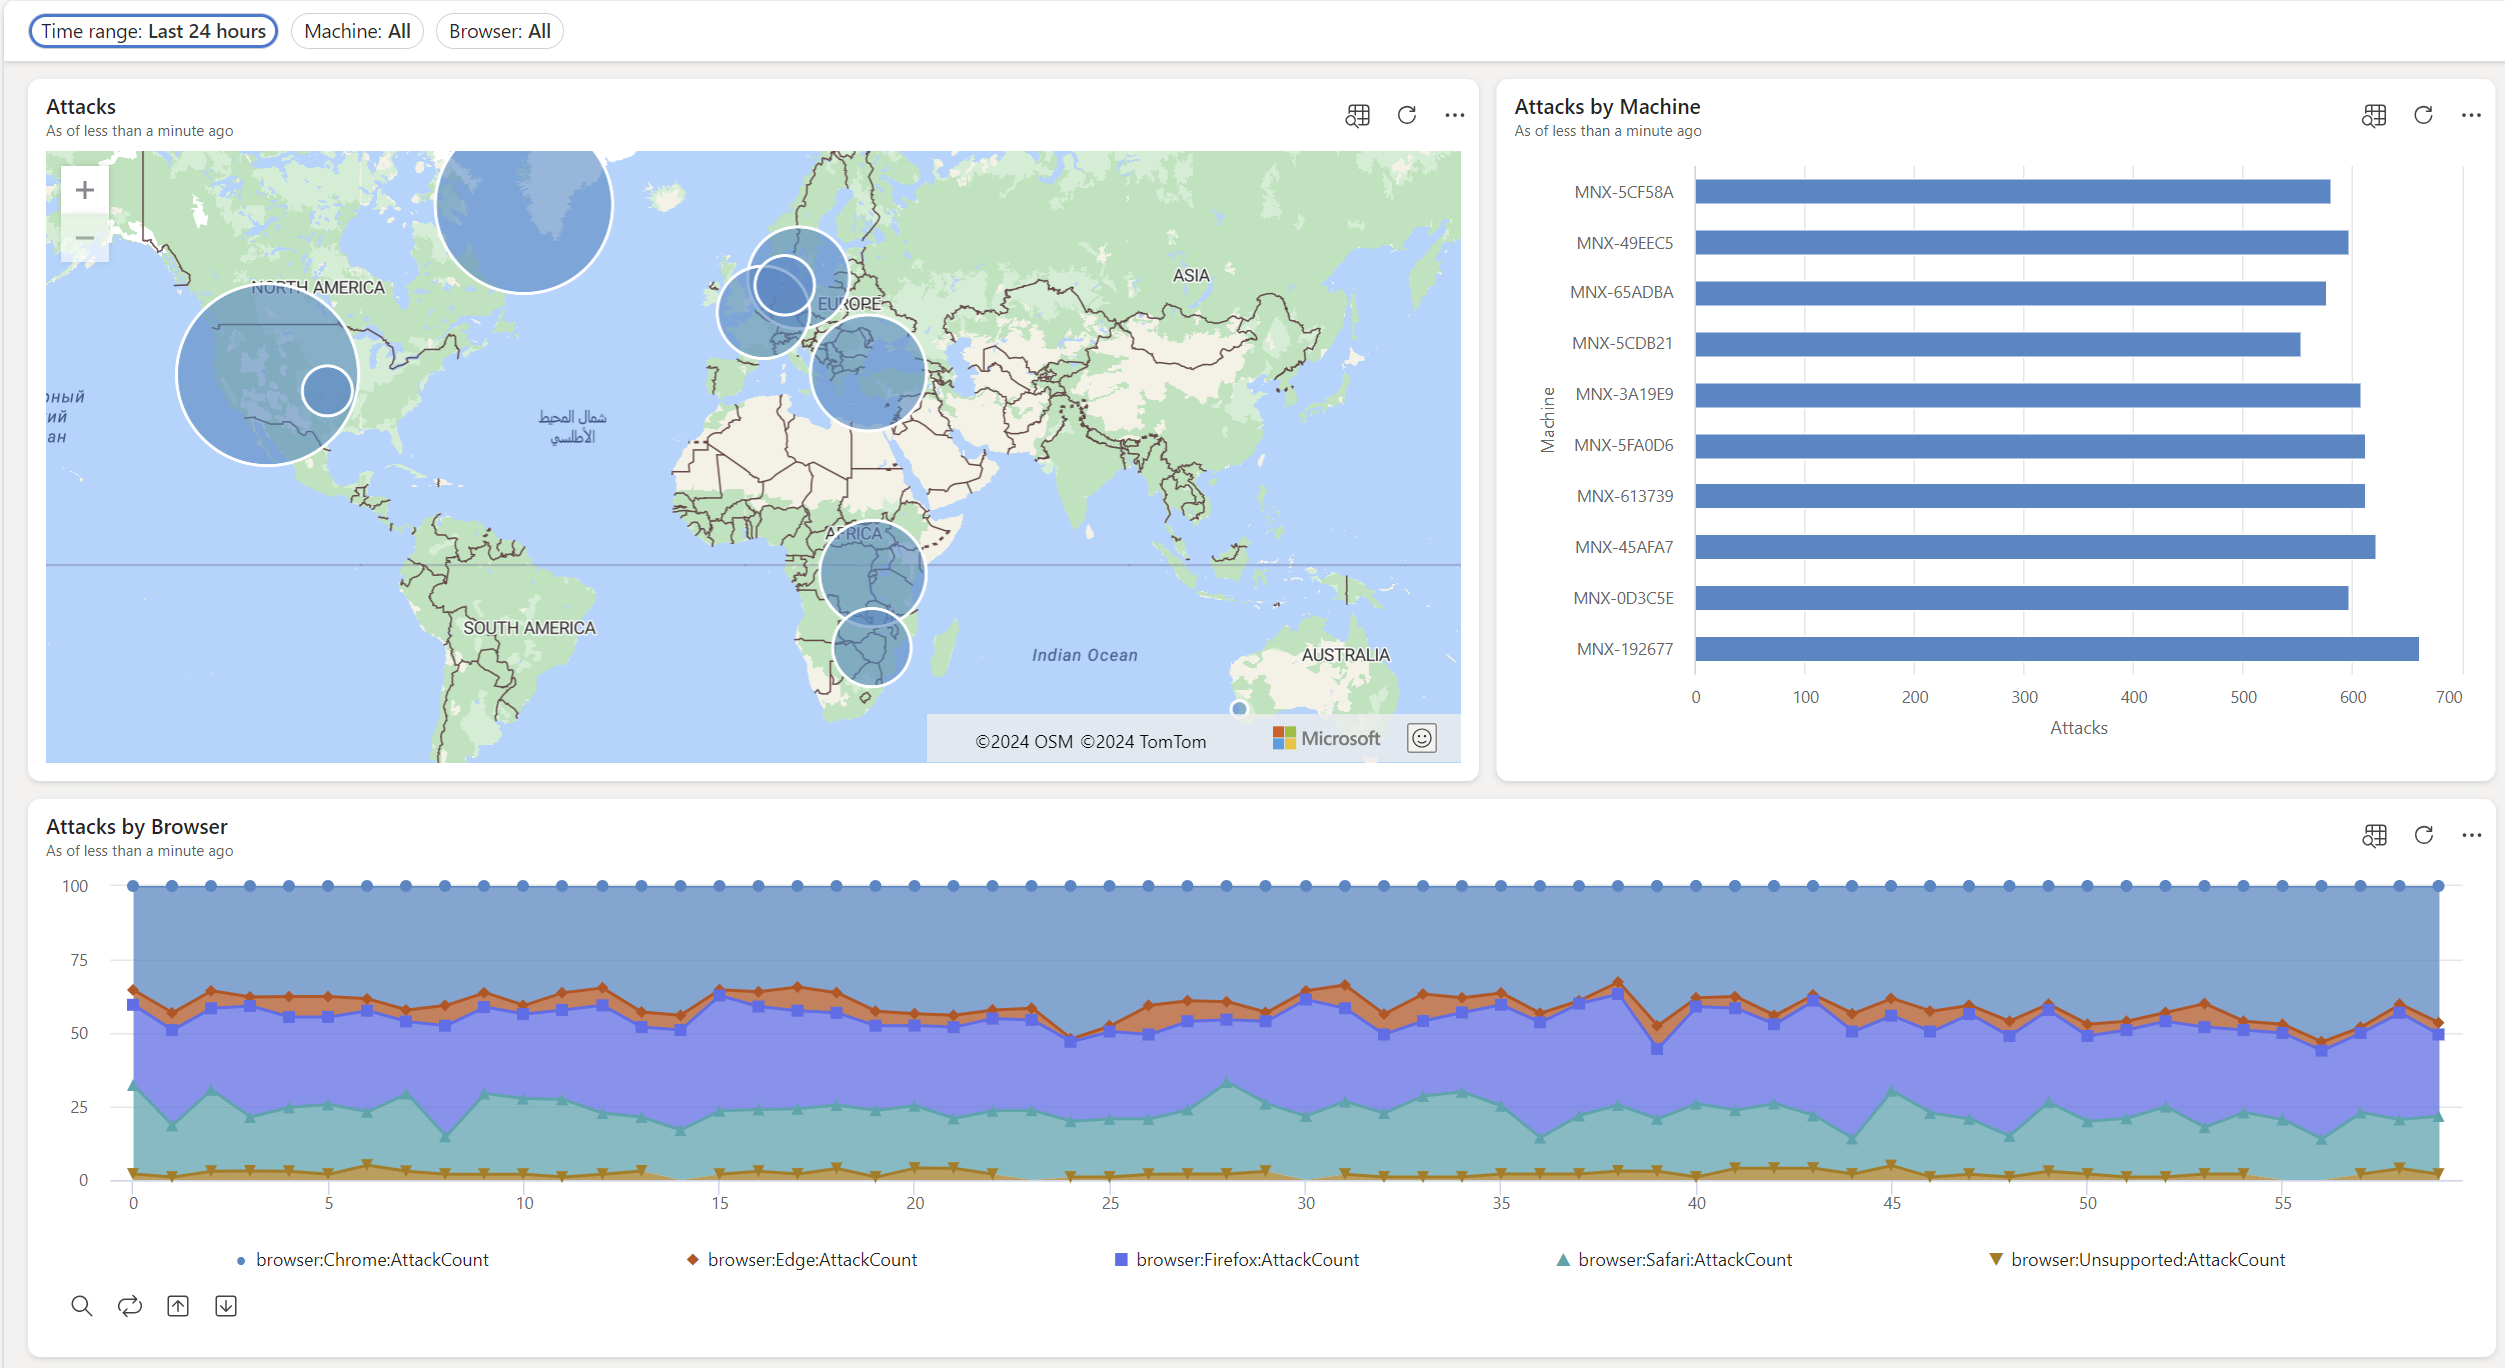Viewport: 2505px width, 1368px height.
Task: Refresh the Attacks by Machine tile
Action: (2422, 115)
